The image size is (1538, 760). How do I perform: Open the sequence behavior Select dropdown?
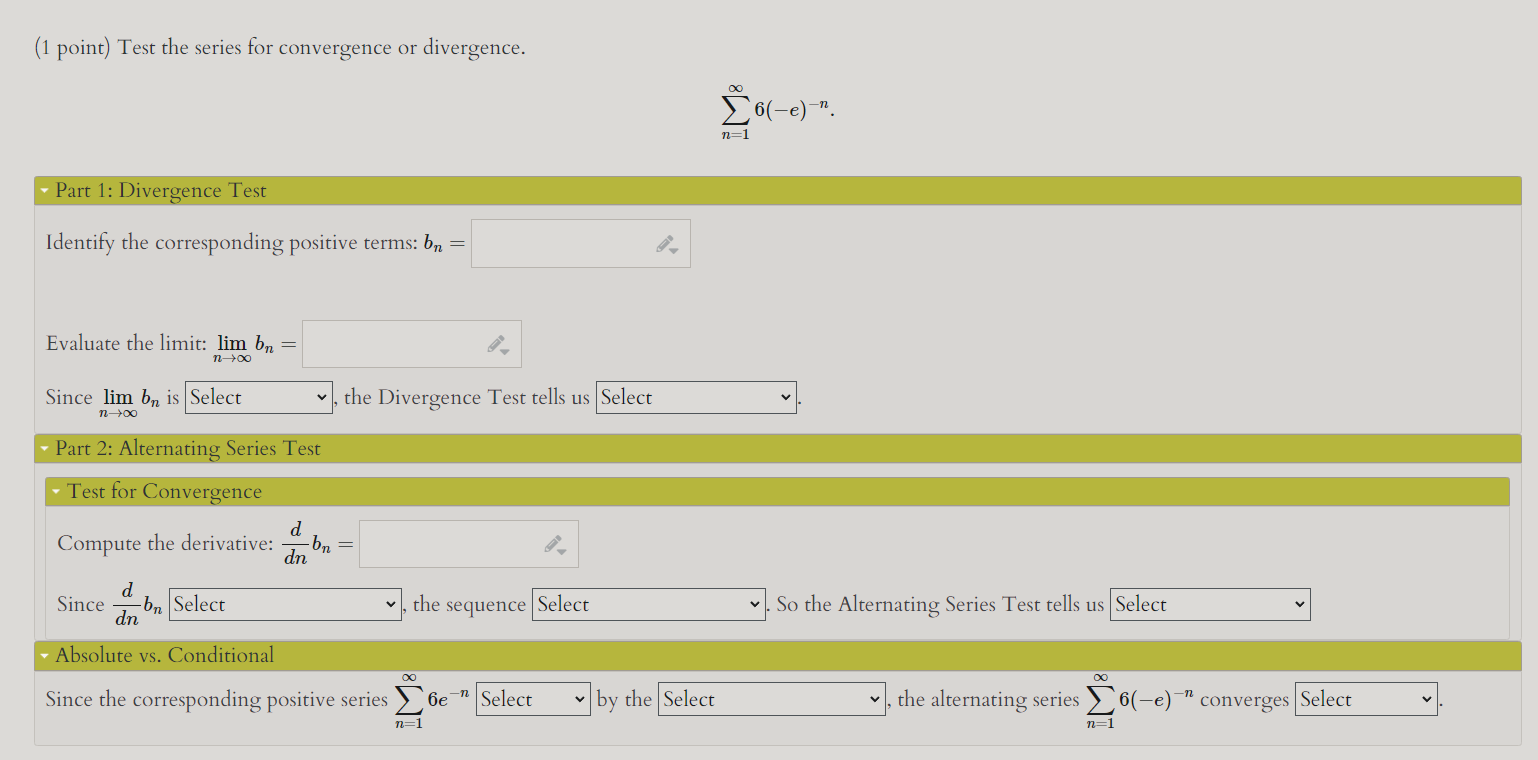648,604
